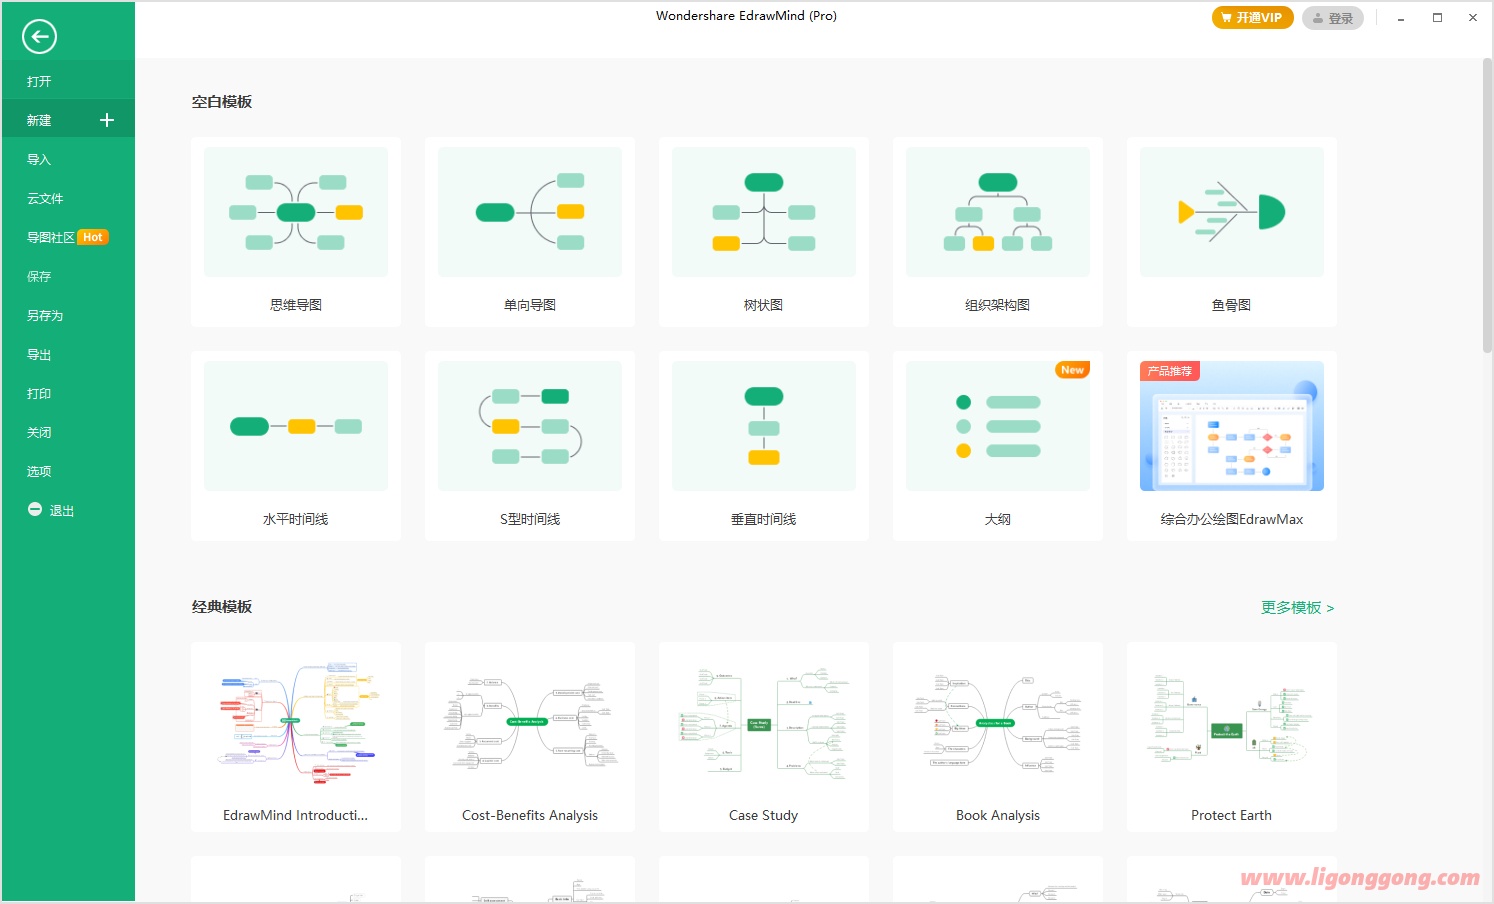Open the Case Study template thumbnail
Viewport: 1494px width, 904px height.
[x=764, y=722]
